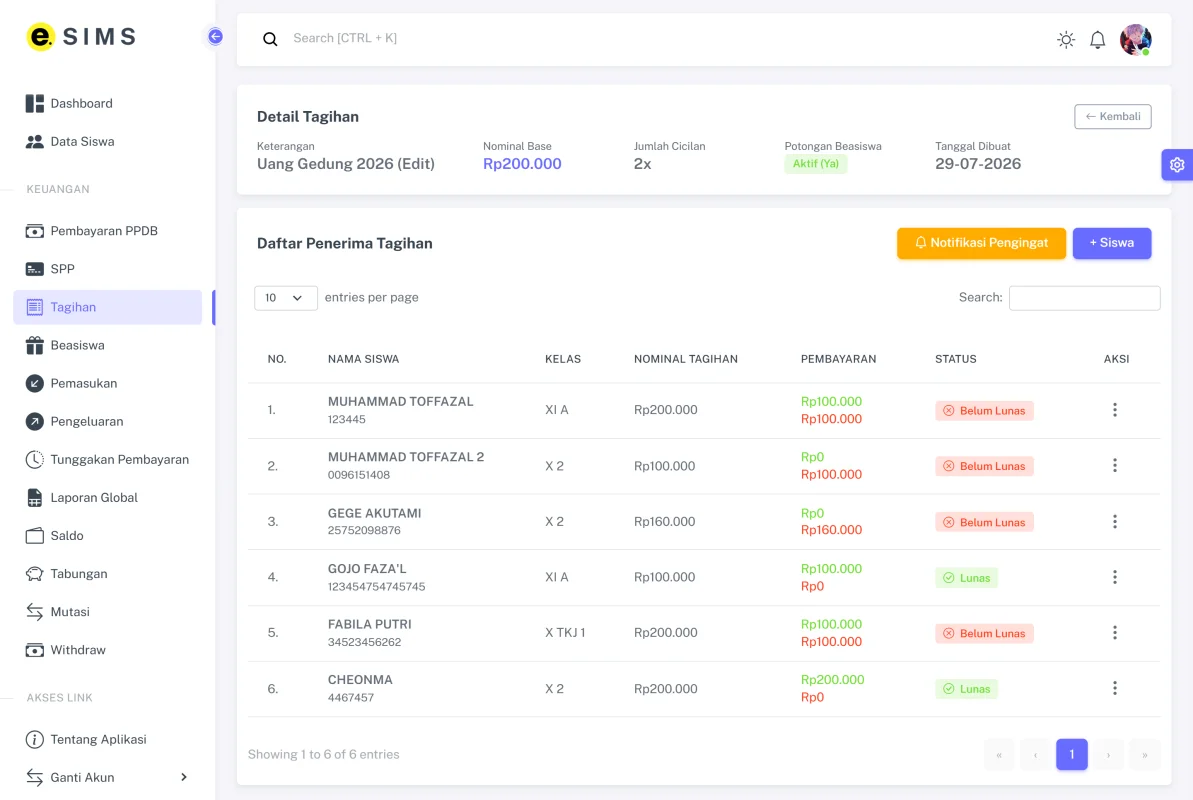1193x800 pixels.
Task: Click the e.SIMS logo
Action: pyautogui.click(x=81, y=36)
